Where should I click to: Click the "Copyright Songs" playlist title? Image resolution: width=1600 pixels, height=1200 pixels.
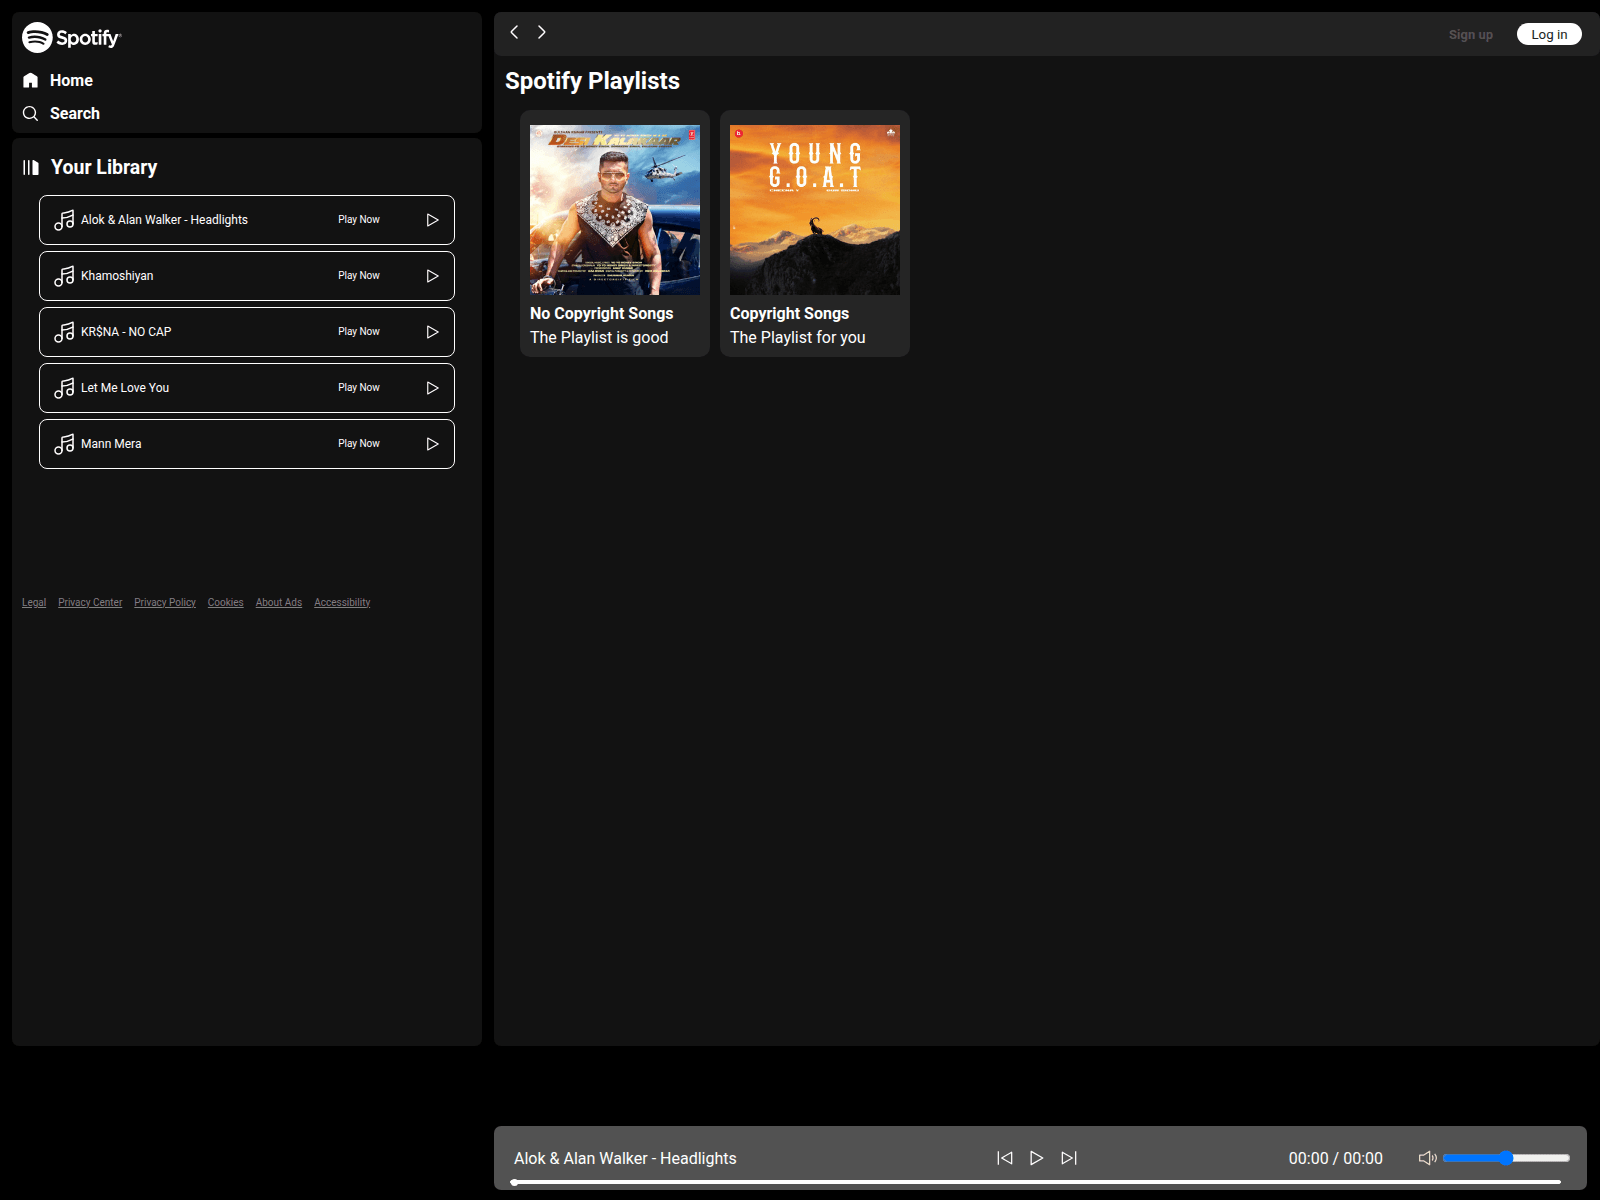pyautogui.click(x=789, y=314)
